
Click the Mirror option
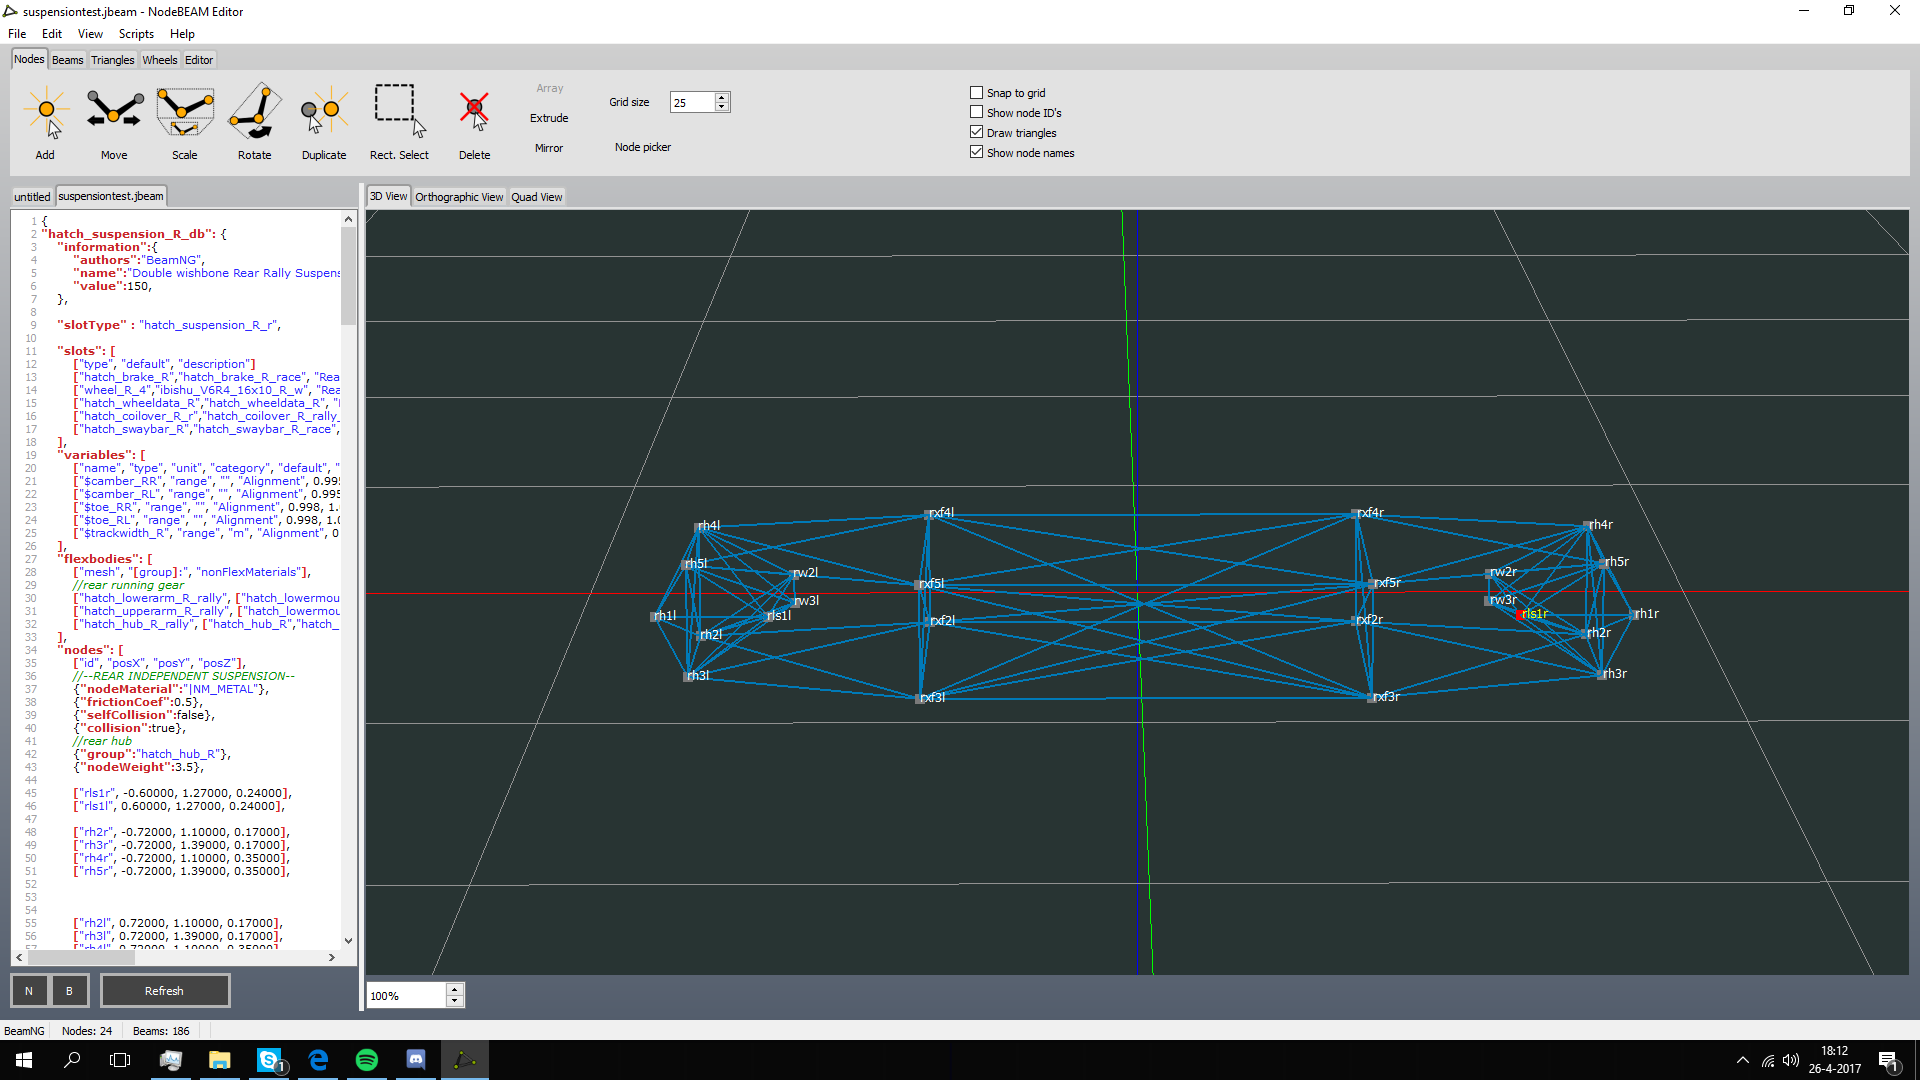549,148
